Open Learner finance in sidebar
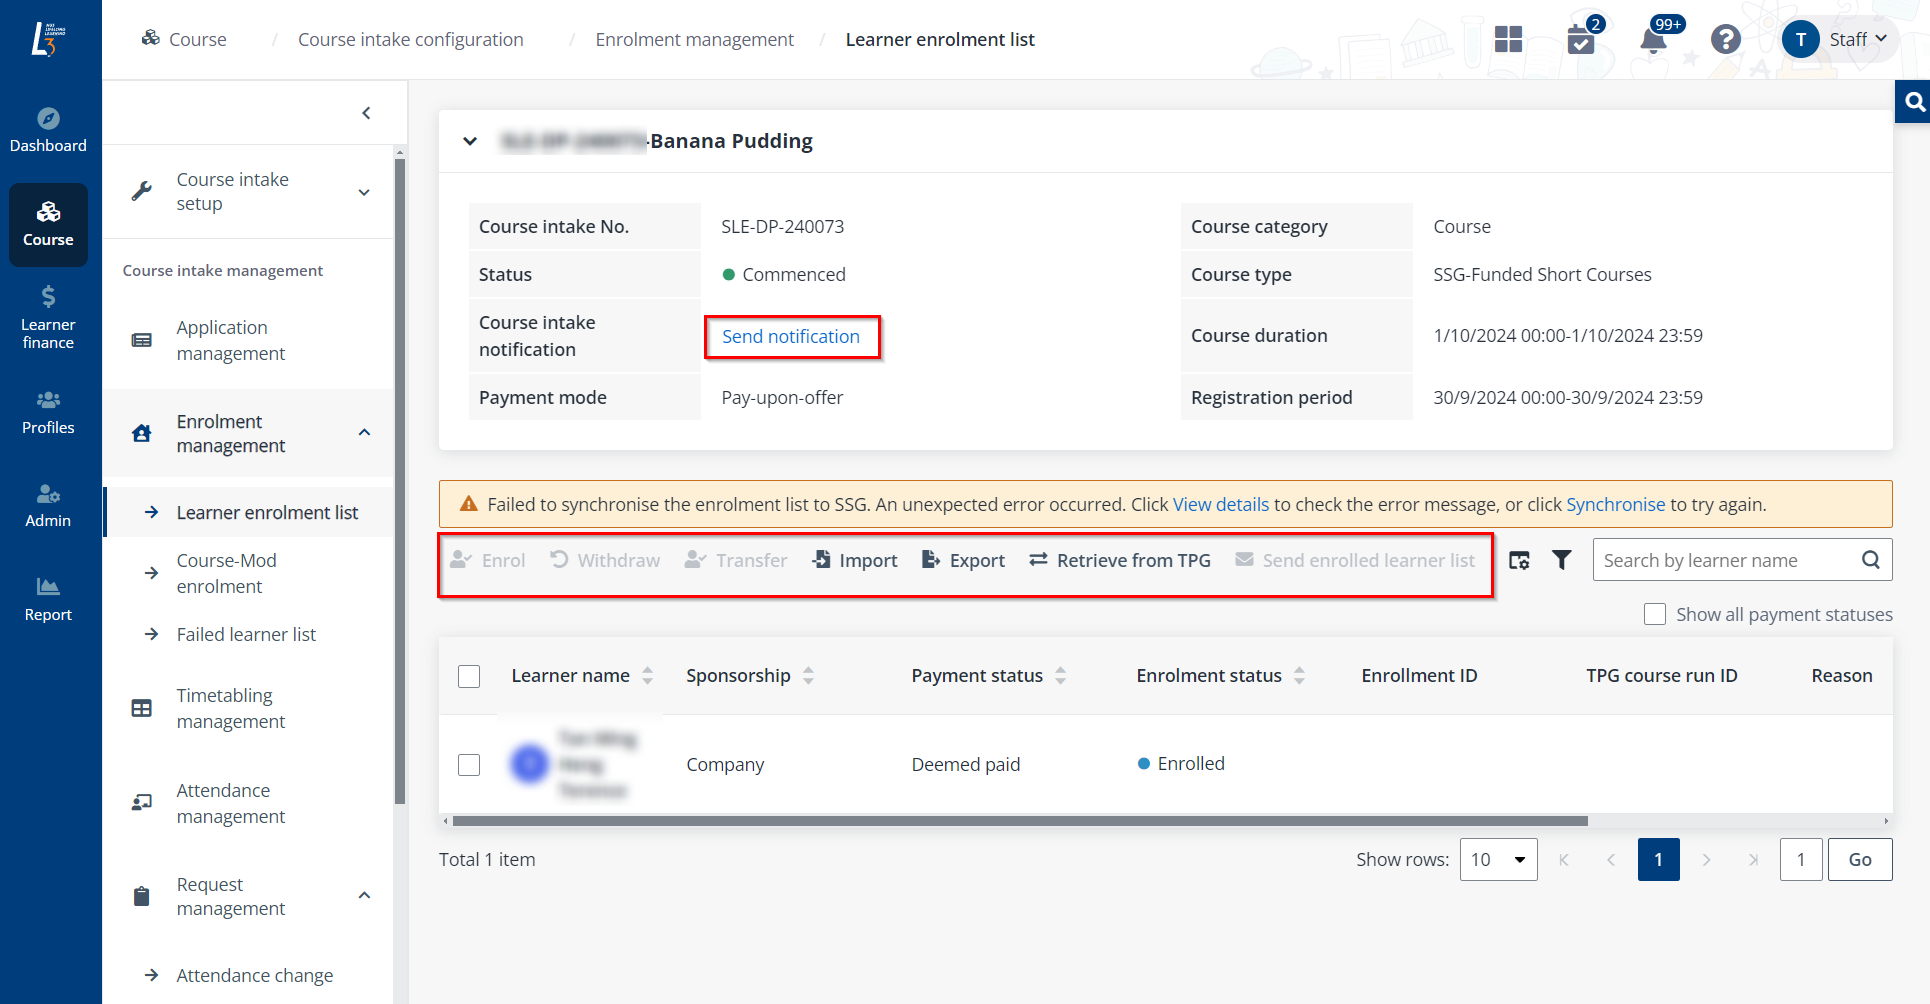The height and width of the screenshot is (1004, 1930). [48, 317]
